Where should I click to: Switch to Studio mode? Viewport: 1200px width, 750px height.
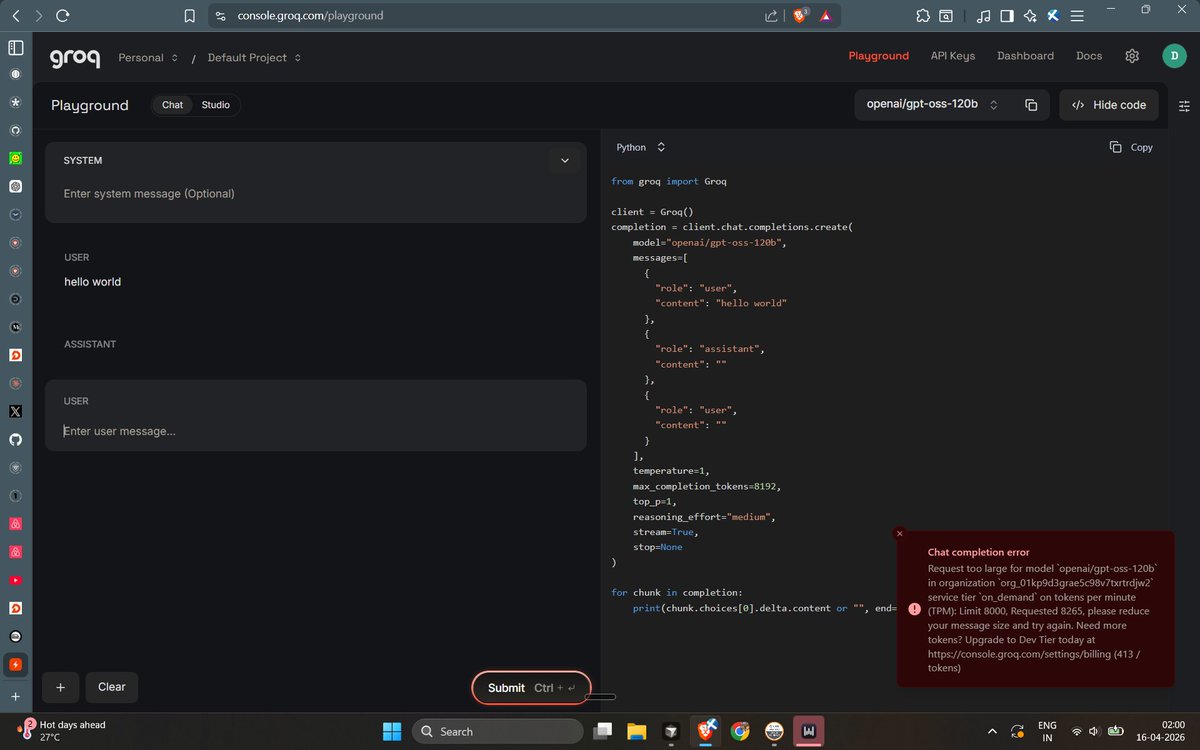(x=215, y=105)
